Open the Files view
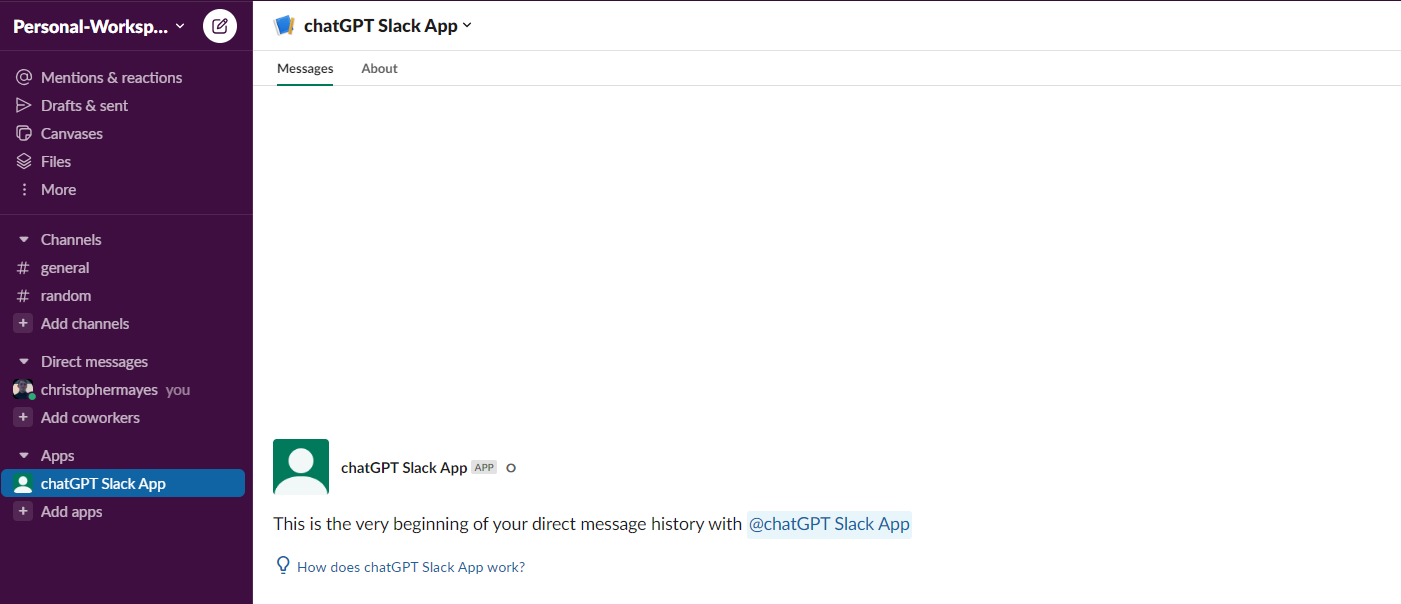This screenshot has width=1401, height=604. pyautogui.click(x=55, y=162)
